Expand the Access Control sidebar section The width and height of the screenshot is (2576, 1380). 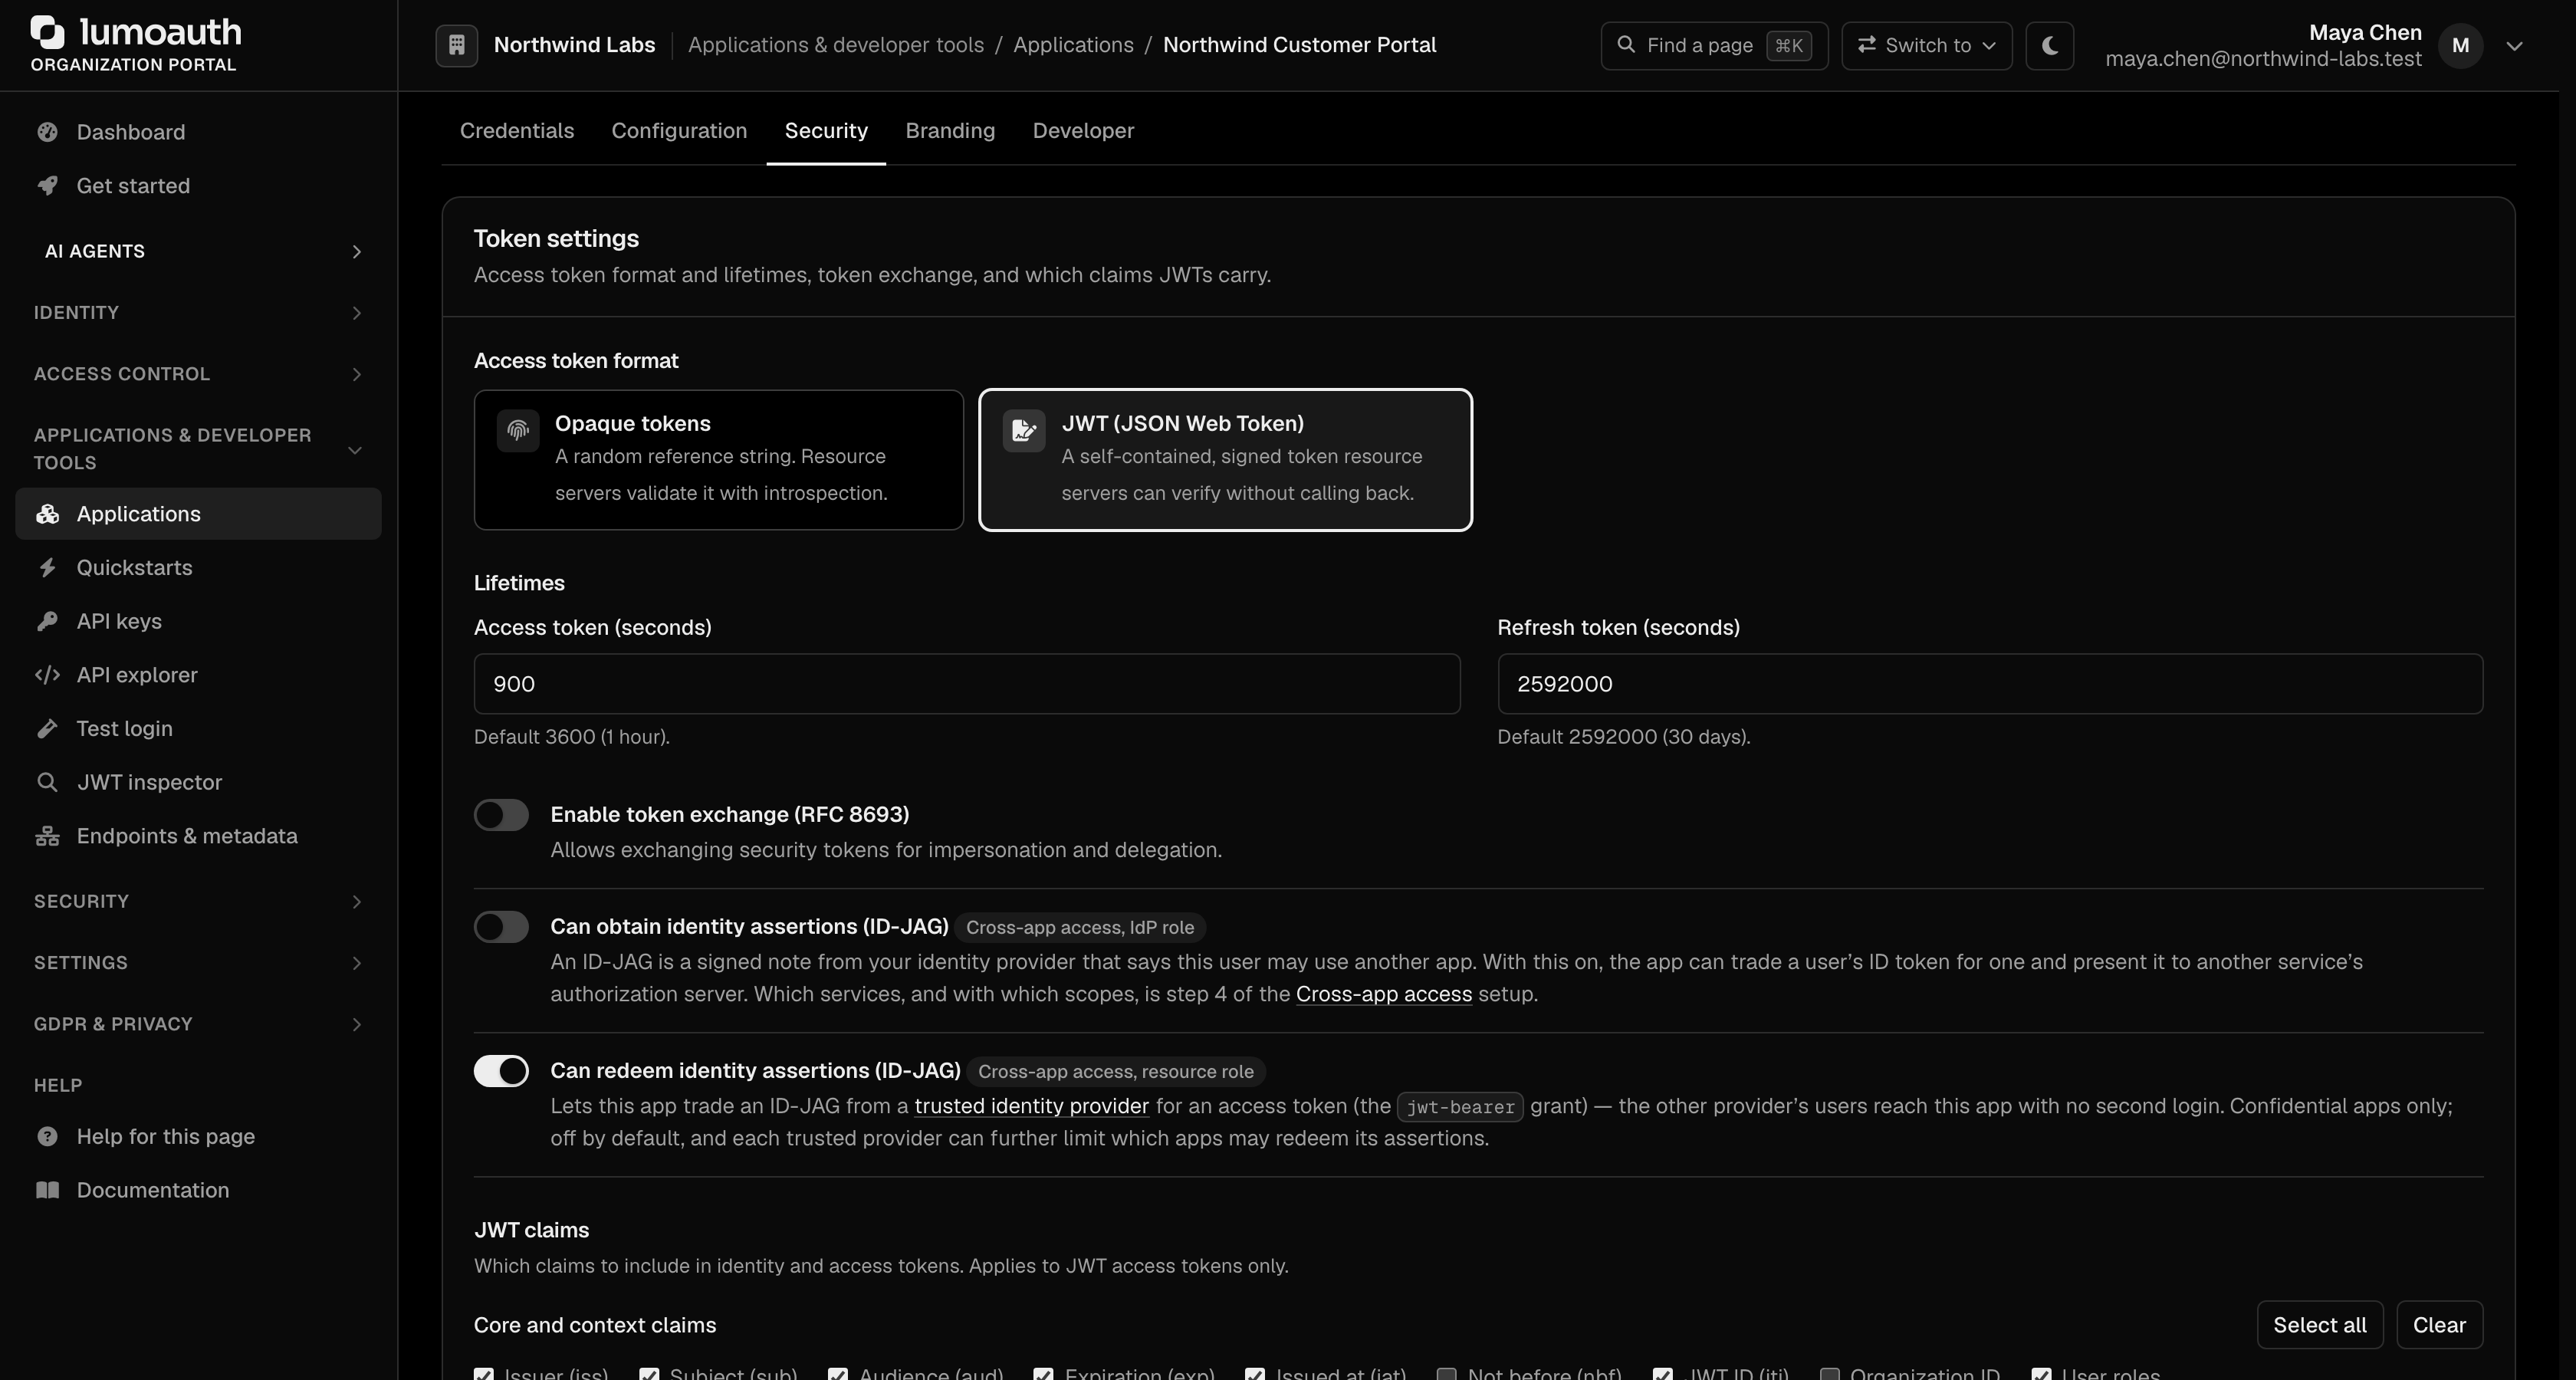(x=198, y=374)
